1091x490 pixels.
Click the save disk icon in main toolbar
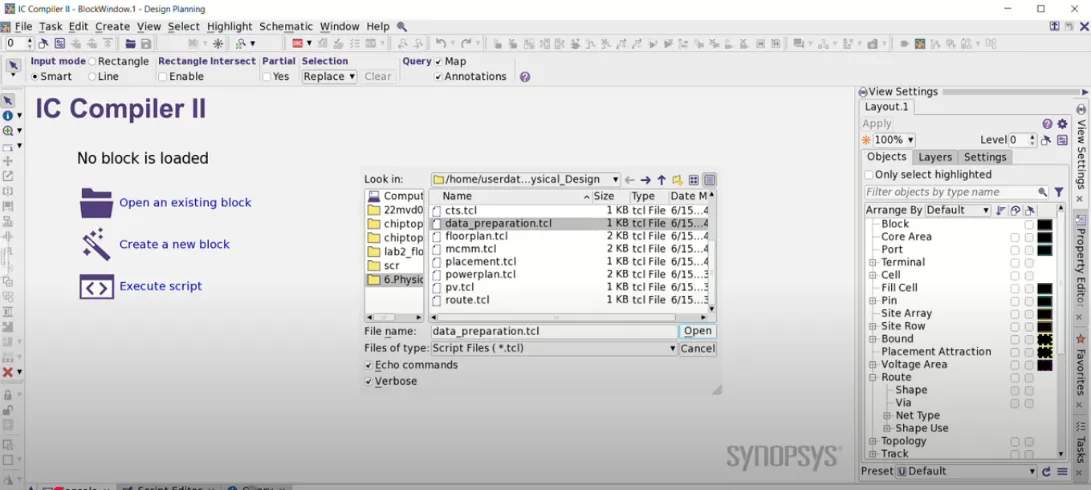(x=145, y=43)
